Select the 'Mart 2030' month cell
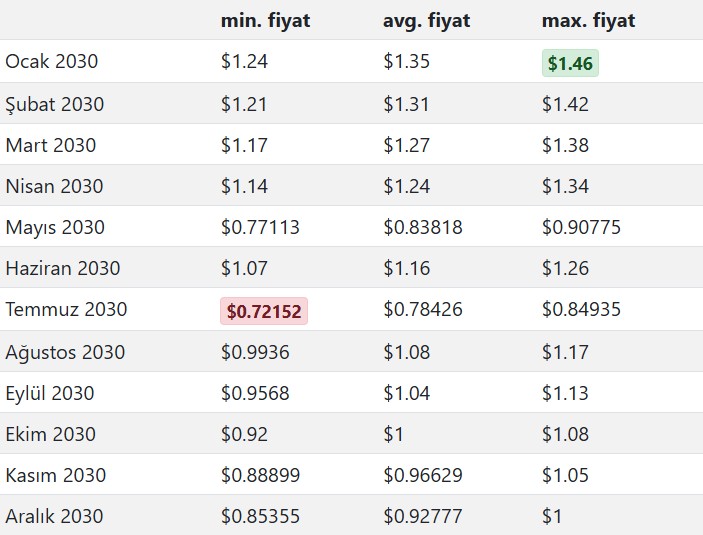703x535 pixels. point(51,145)
